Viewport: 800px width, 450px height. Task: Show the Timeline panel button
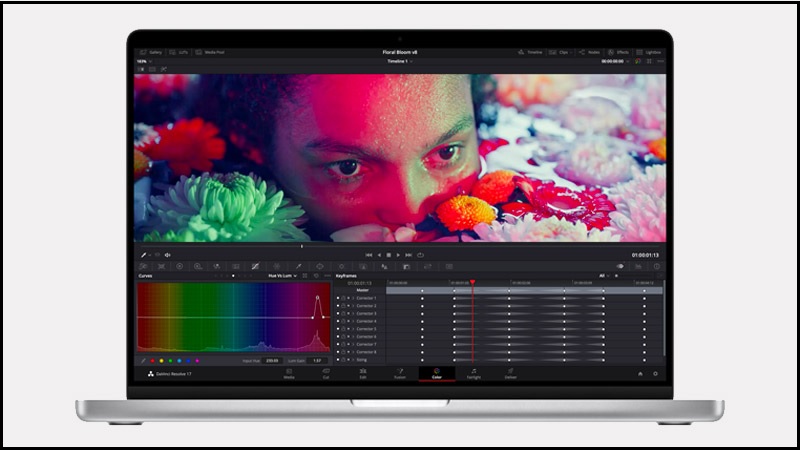pos(530,53)
